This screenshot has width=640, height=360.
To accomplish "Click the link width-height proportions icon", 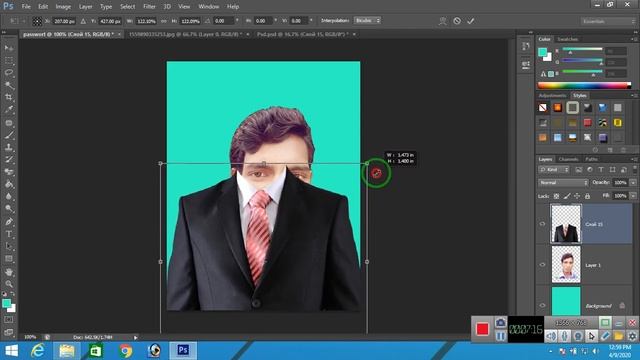I will (x=164, y=21).
